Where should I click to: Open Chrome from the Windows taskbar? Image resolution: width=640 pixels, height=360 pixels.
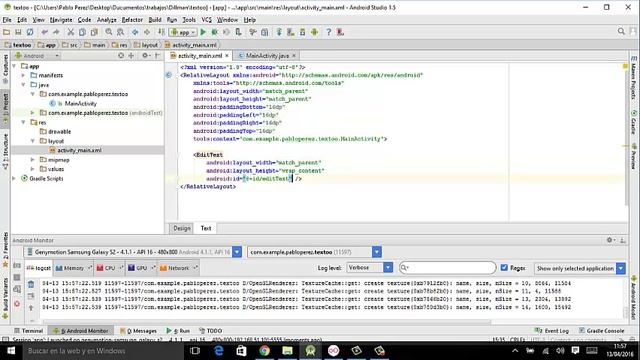click(264, 351)
